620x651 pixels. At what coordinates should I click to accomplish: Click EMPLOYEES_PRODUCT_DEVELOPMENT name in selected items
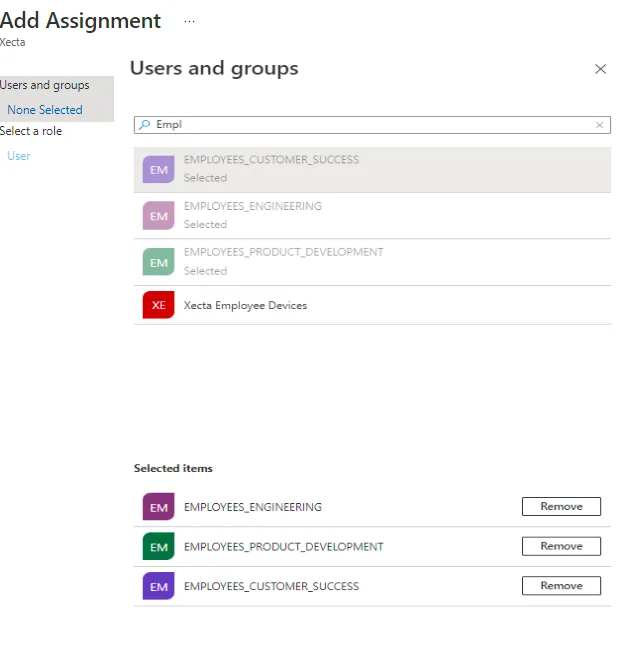click(284, 547)
